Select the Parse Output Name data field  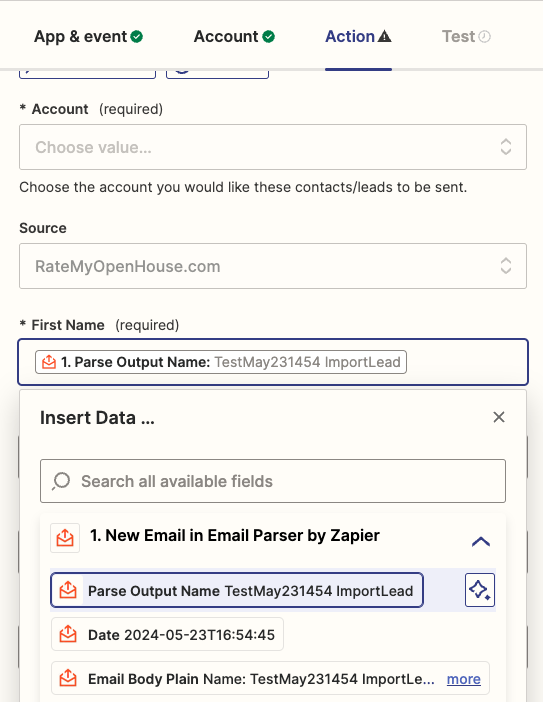coord(237,590)
